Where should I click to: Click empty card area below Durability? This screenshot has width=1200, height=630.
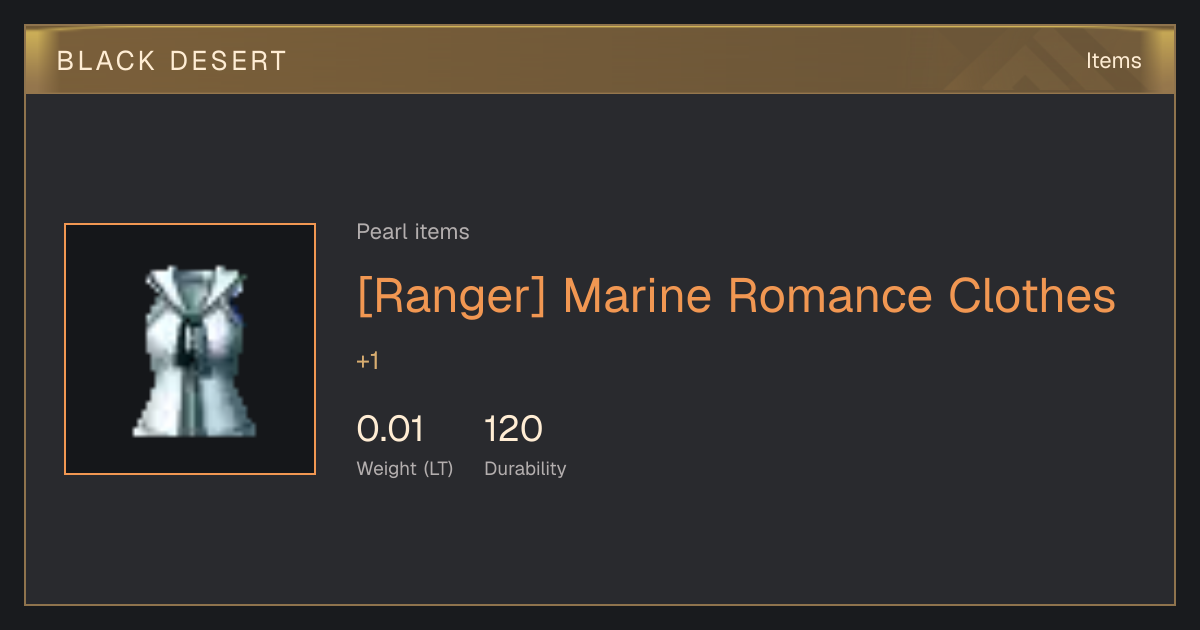600,545
